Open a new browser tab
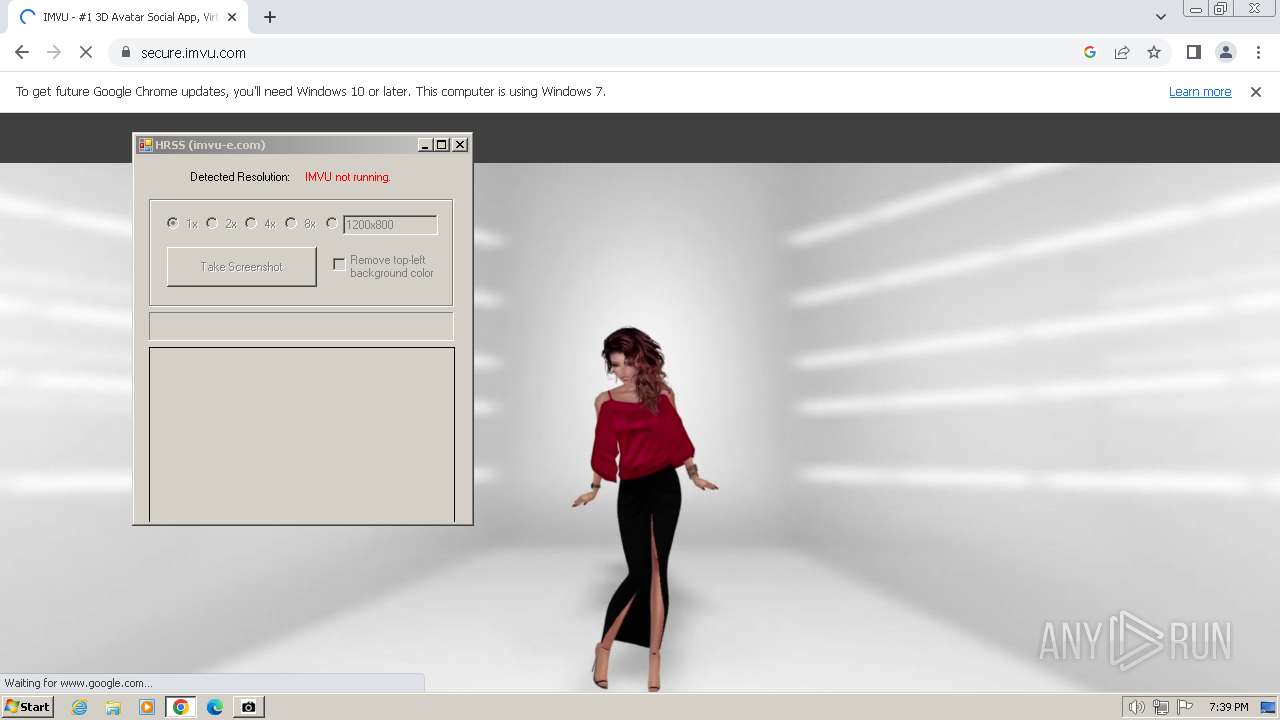 point(270,17)
